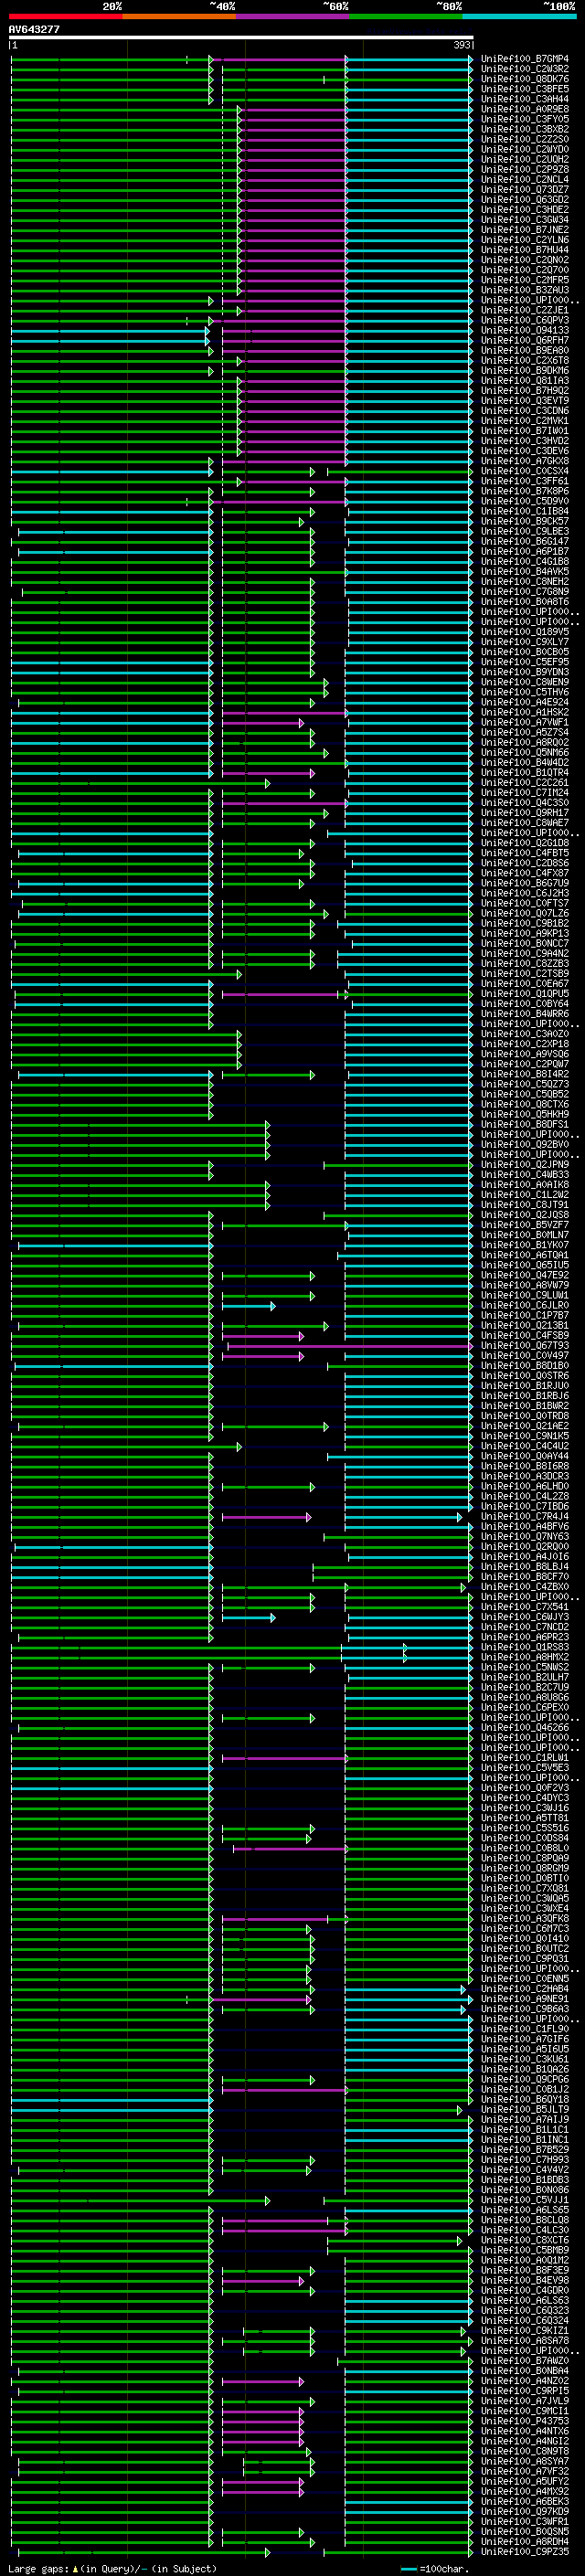The image size is (585, 2576).
Task: Click the orange ~40% identity legend segment
Action: pyautogui.click(x=179, y=16)
